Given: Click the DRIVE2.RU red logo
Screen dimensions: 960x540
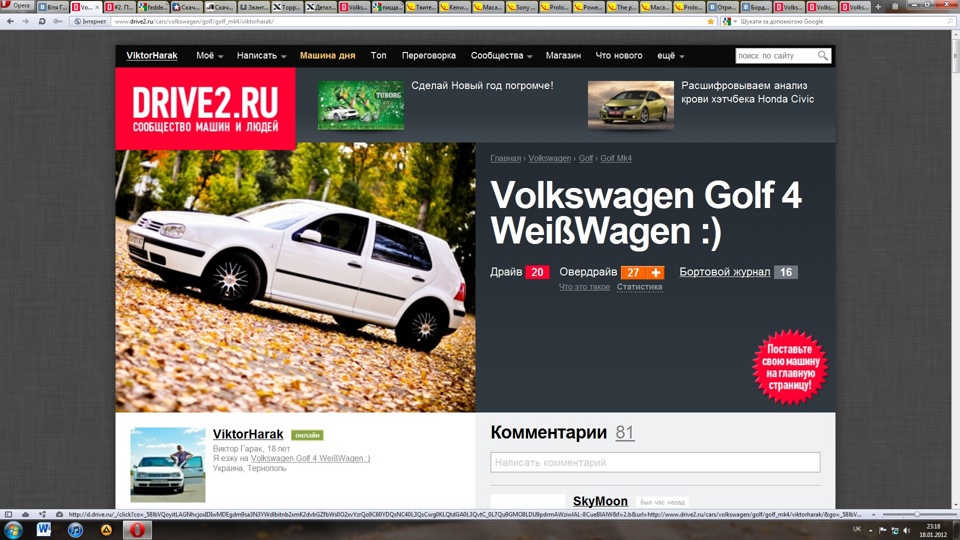Looking at the screenshot, I should [206, 108].
